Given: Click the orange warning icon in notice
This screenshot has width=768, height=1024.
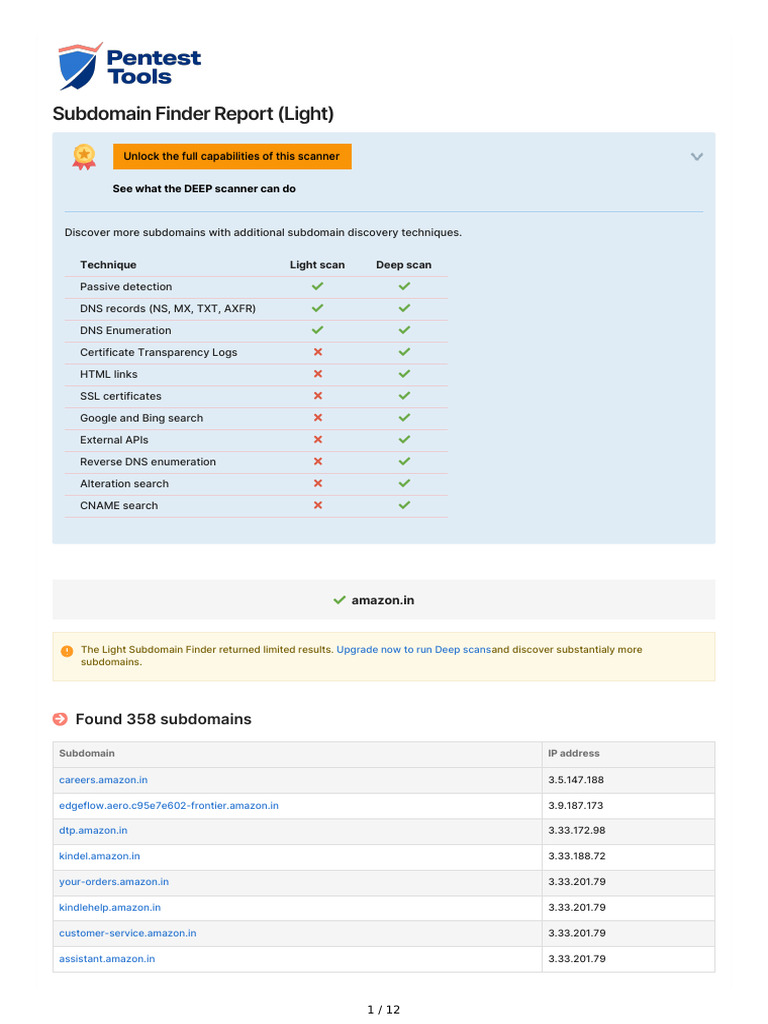Looking at the screenshot, I should click(67, 651).
